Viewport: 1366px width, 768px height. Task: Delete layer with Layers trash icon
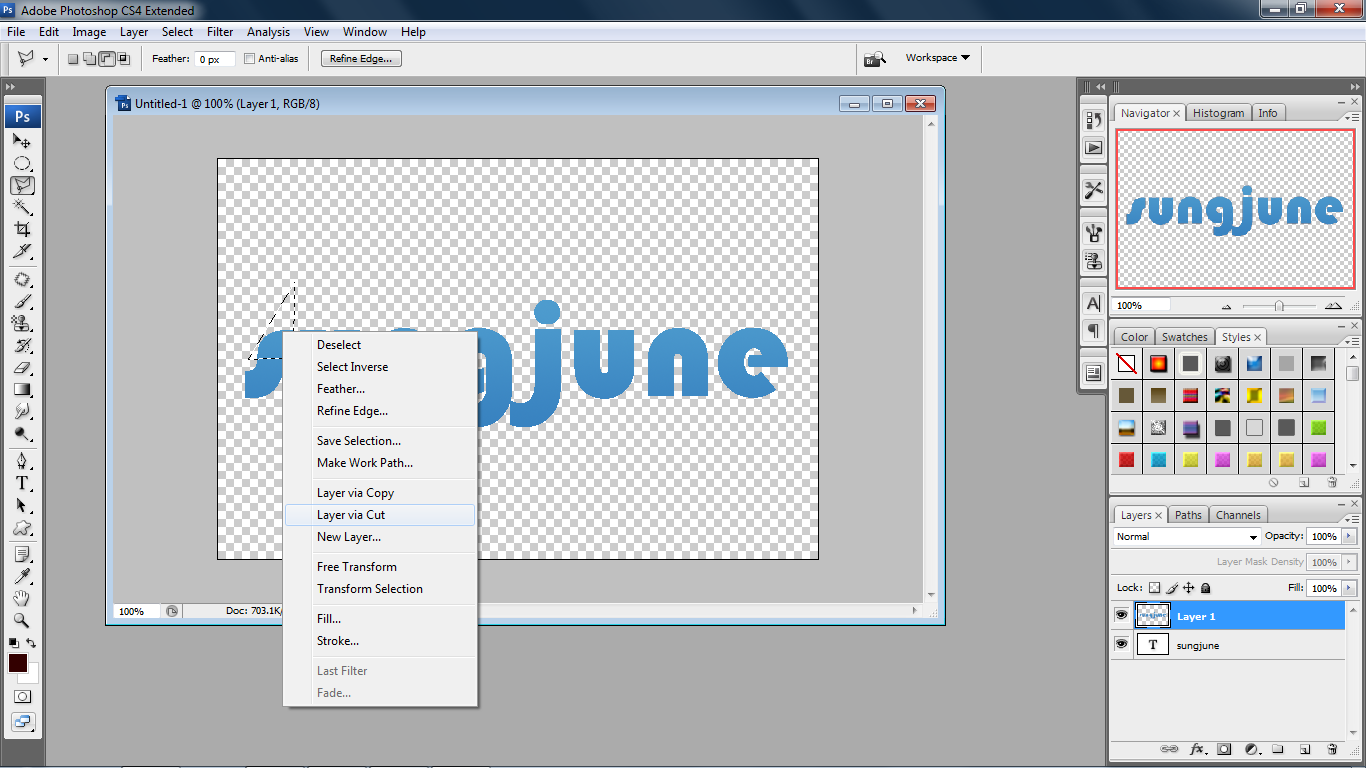coord(1332,749)
